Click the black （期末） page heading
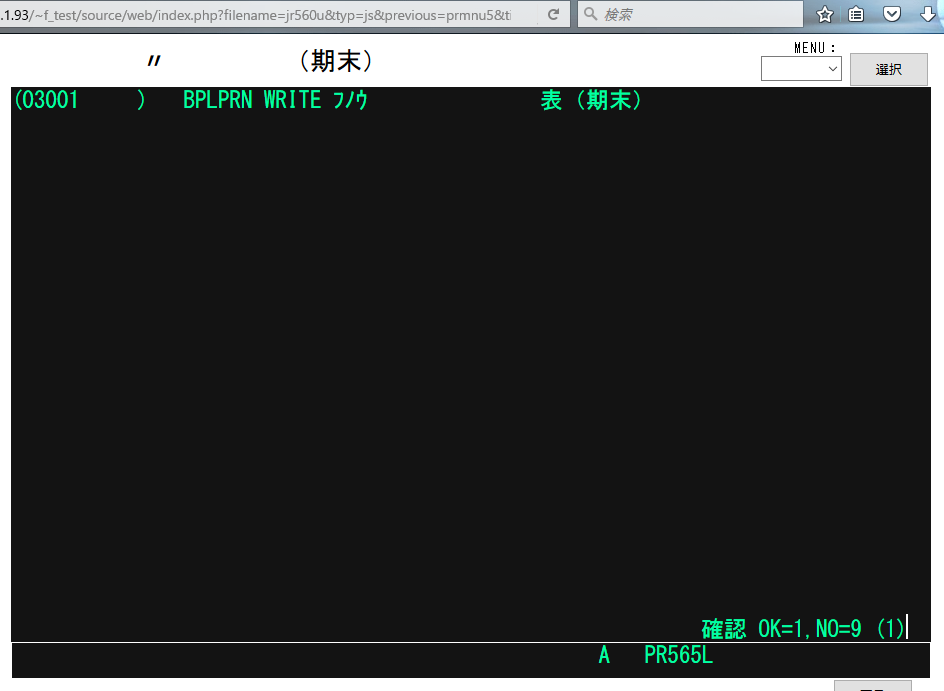The height and width of the screenshot is (691, 944). [335, 62]
